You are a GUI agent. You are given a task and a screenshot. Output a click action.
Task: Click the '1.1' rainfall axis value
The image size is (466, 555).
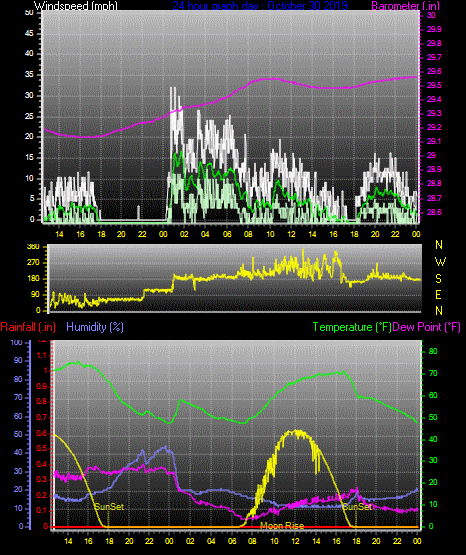pos(42,355)
